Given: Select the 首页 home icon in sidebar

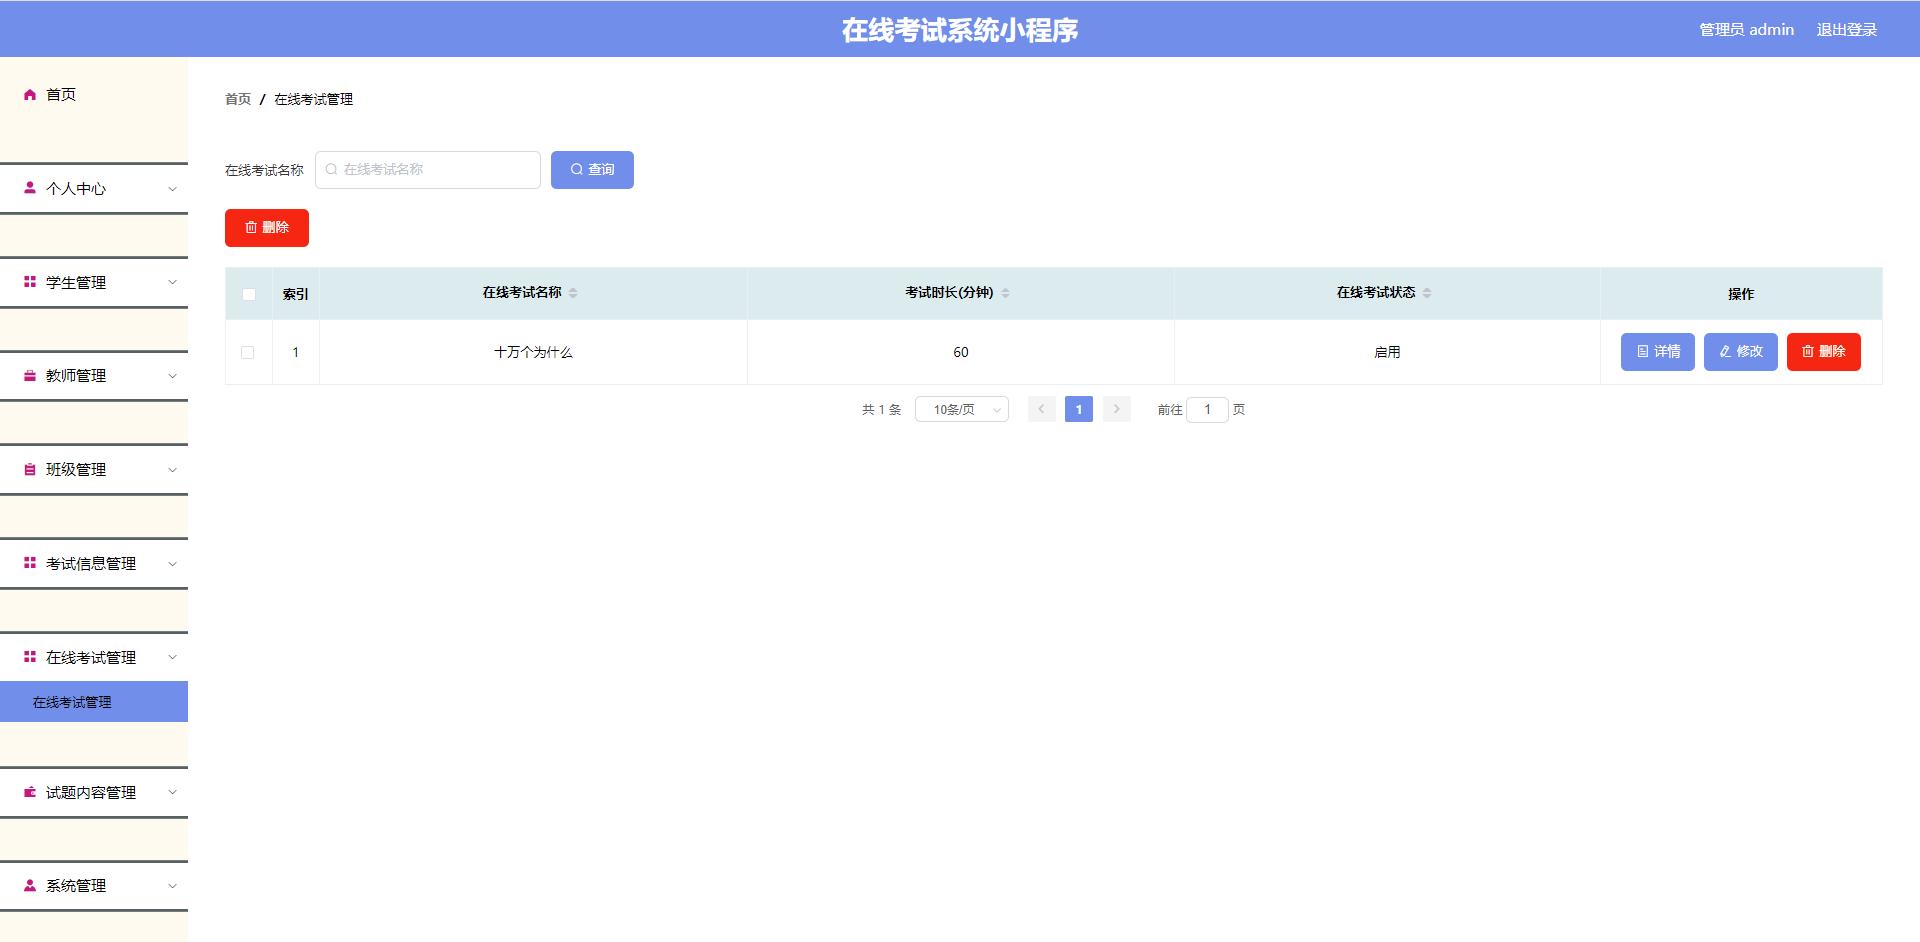Looking at the screenshot, I should (x=29, y=94).
